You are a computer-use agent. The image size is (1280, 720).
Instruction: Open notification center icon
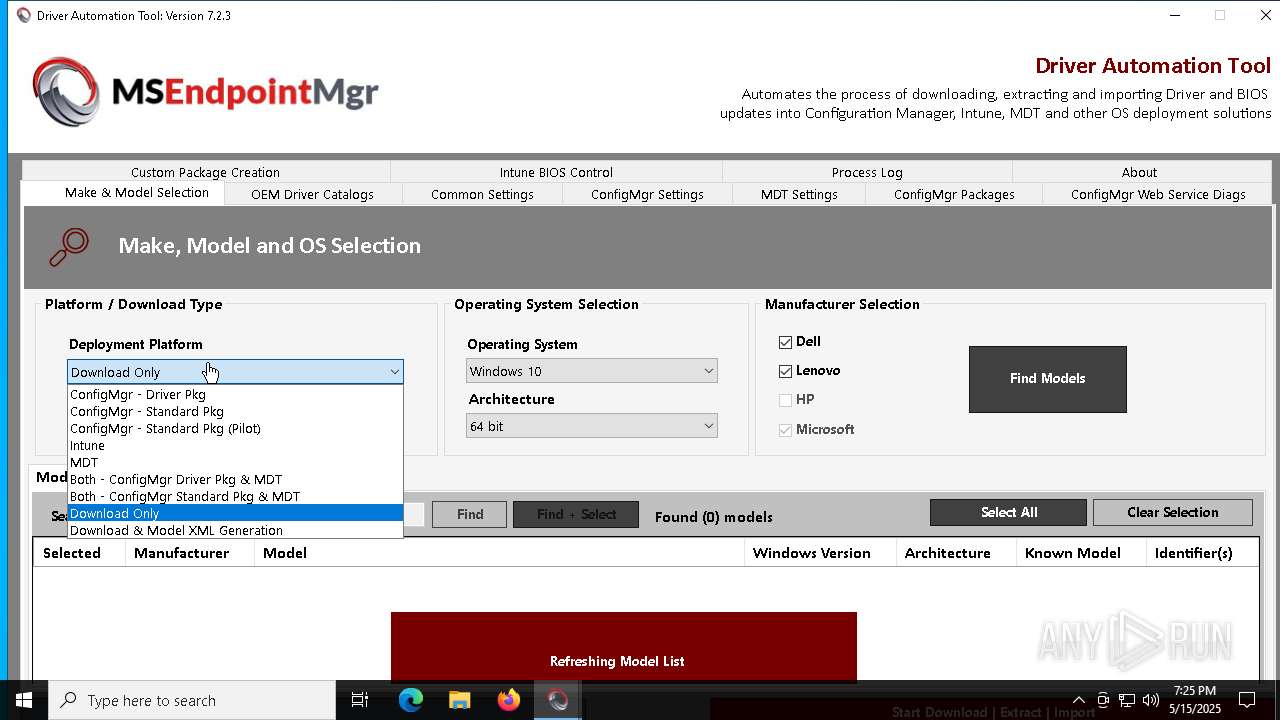click(x=1247, y=700)
